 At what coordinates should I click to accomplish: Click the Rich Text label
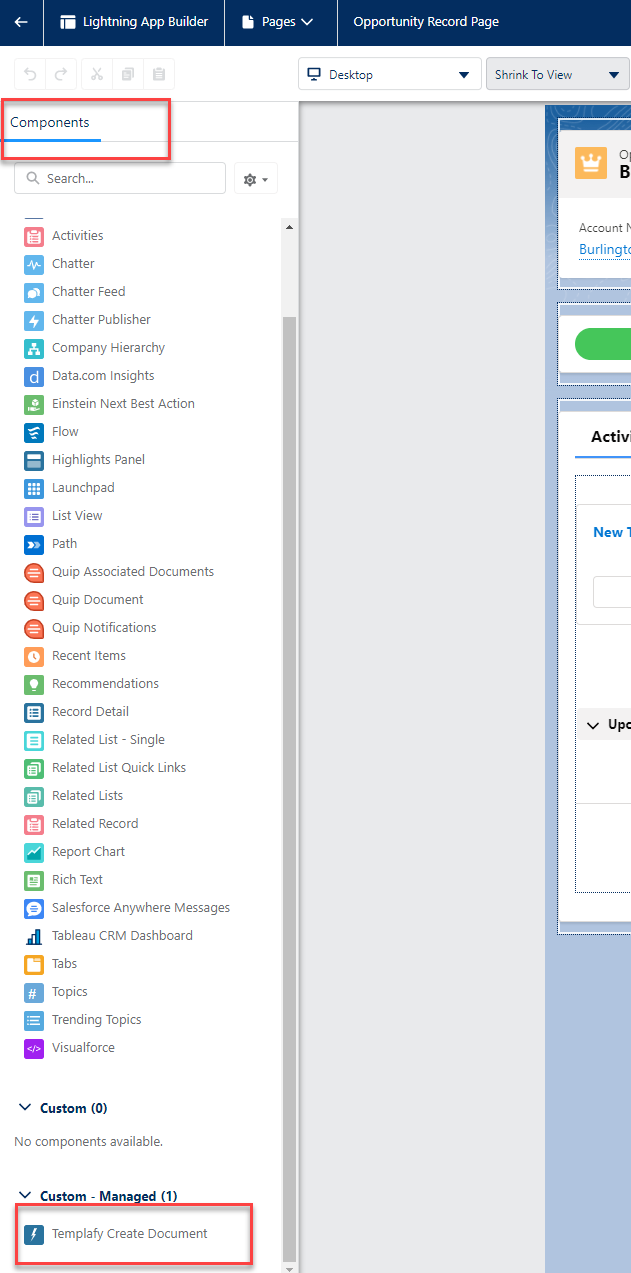coord(77,880)
